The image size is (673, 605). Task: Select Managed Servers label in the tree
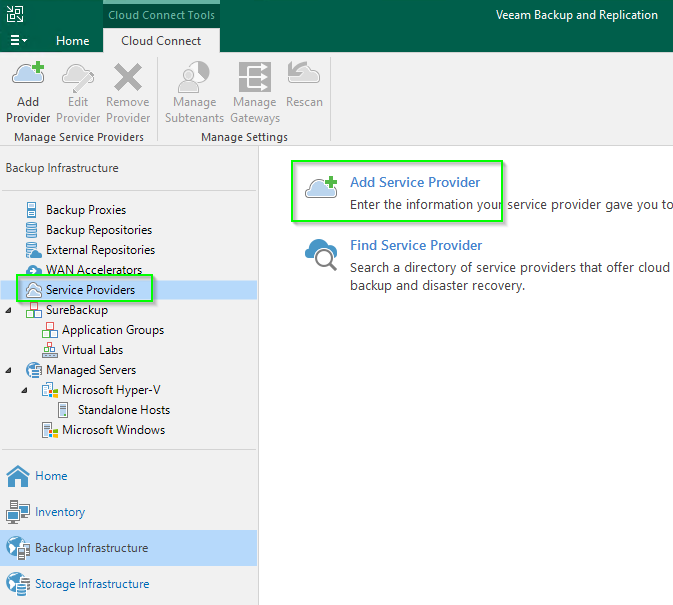(x=91, y=370)
